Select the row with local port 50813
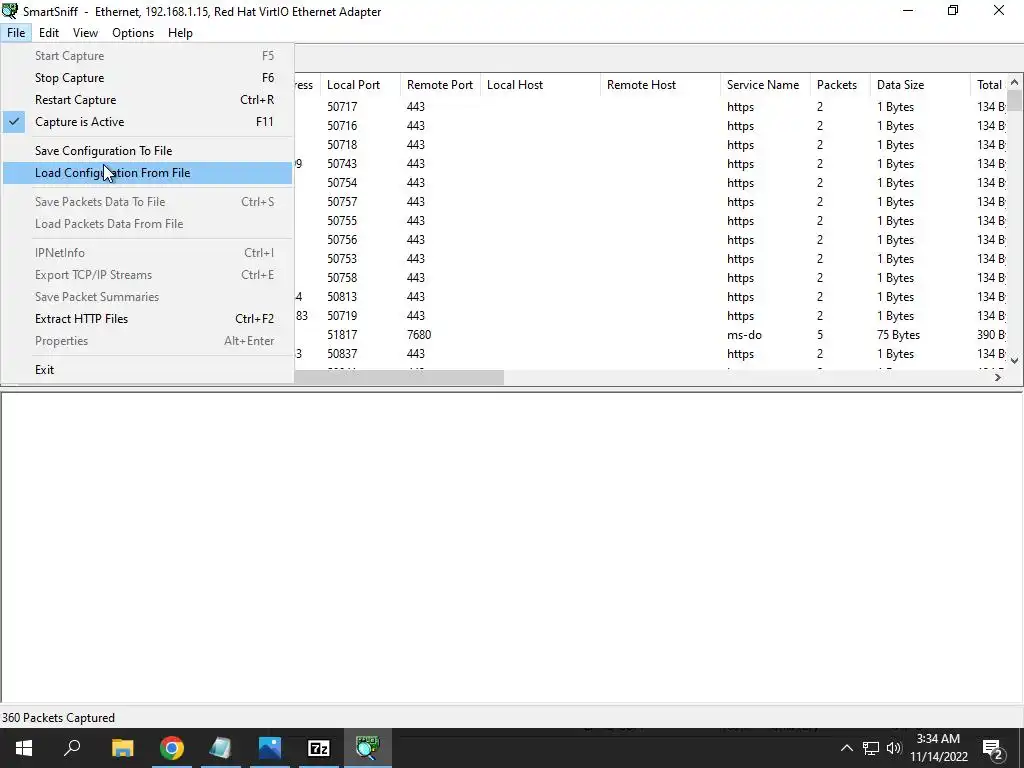This screenshot has height=768, width=1024. point(650,297)
